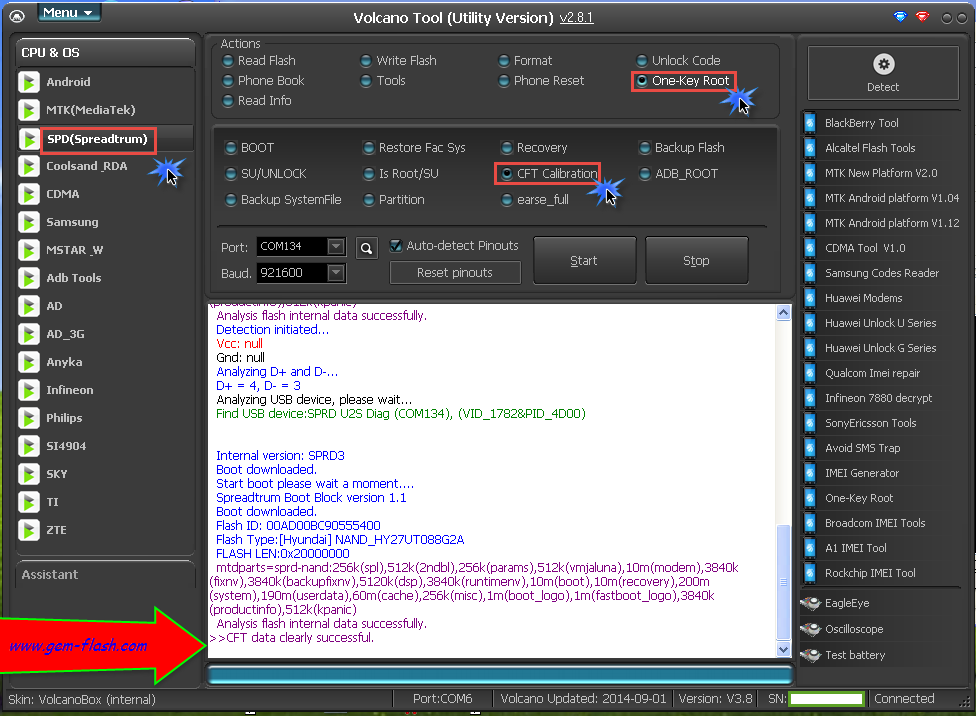Open the Broadcom IMEI Tools entry

point(875,523)
